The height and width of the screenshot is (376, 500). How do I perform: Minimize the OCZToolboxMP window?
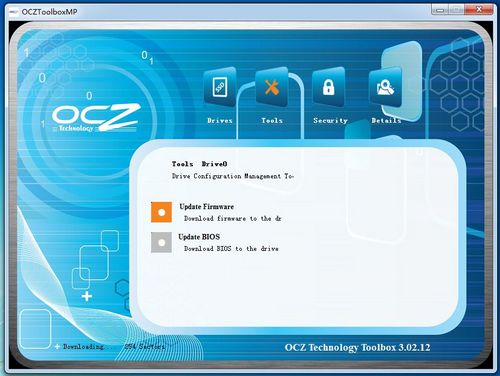[440, 10]
